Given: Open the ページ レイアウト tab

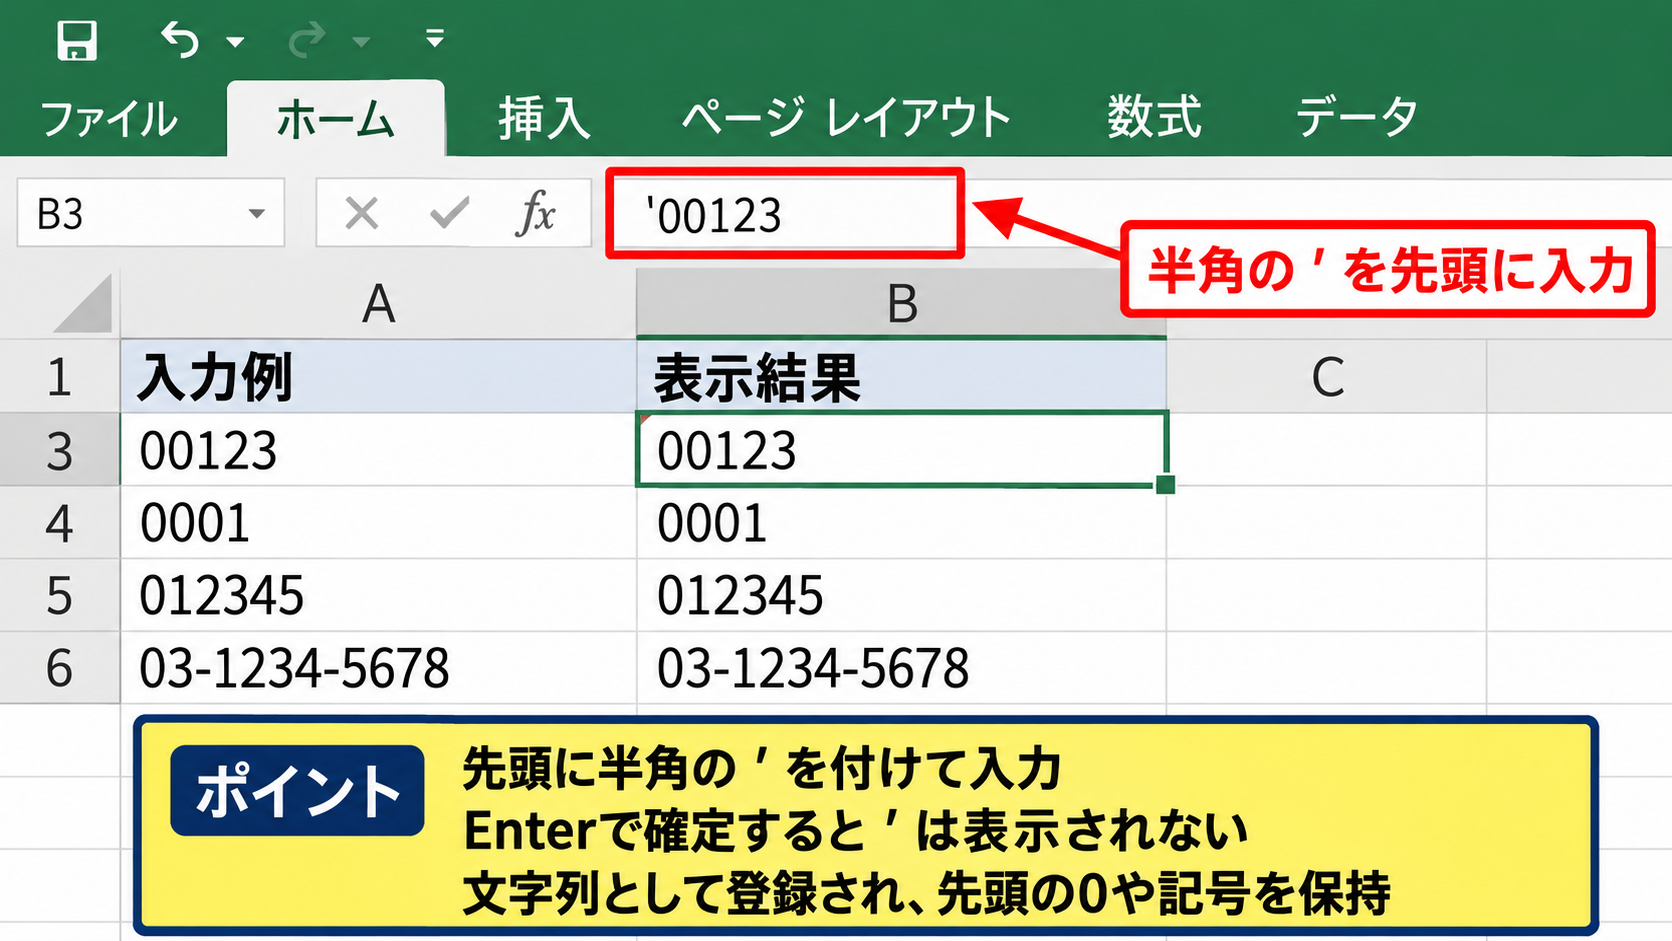Looking at the screenshot, I should click(846, 119).
